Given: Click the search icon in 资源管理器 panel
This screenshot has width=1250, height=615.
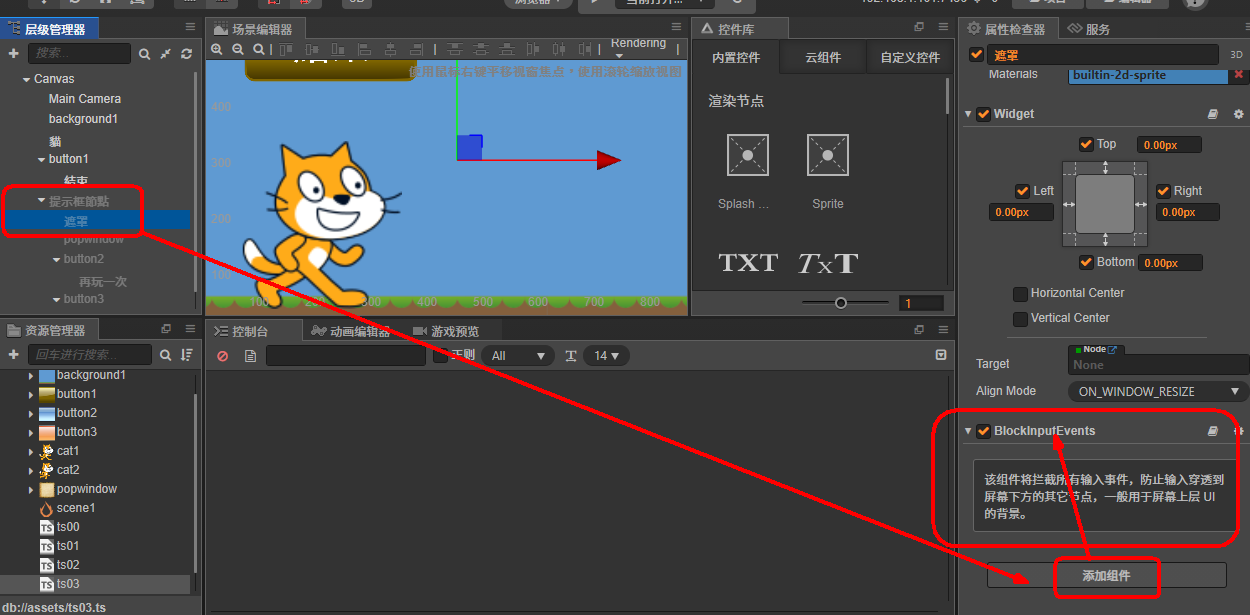Looking at the screenshot, I should [x=165, y=355].
